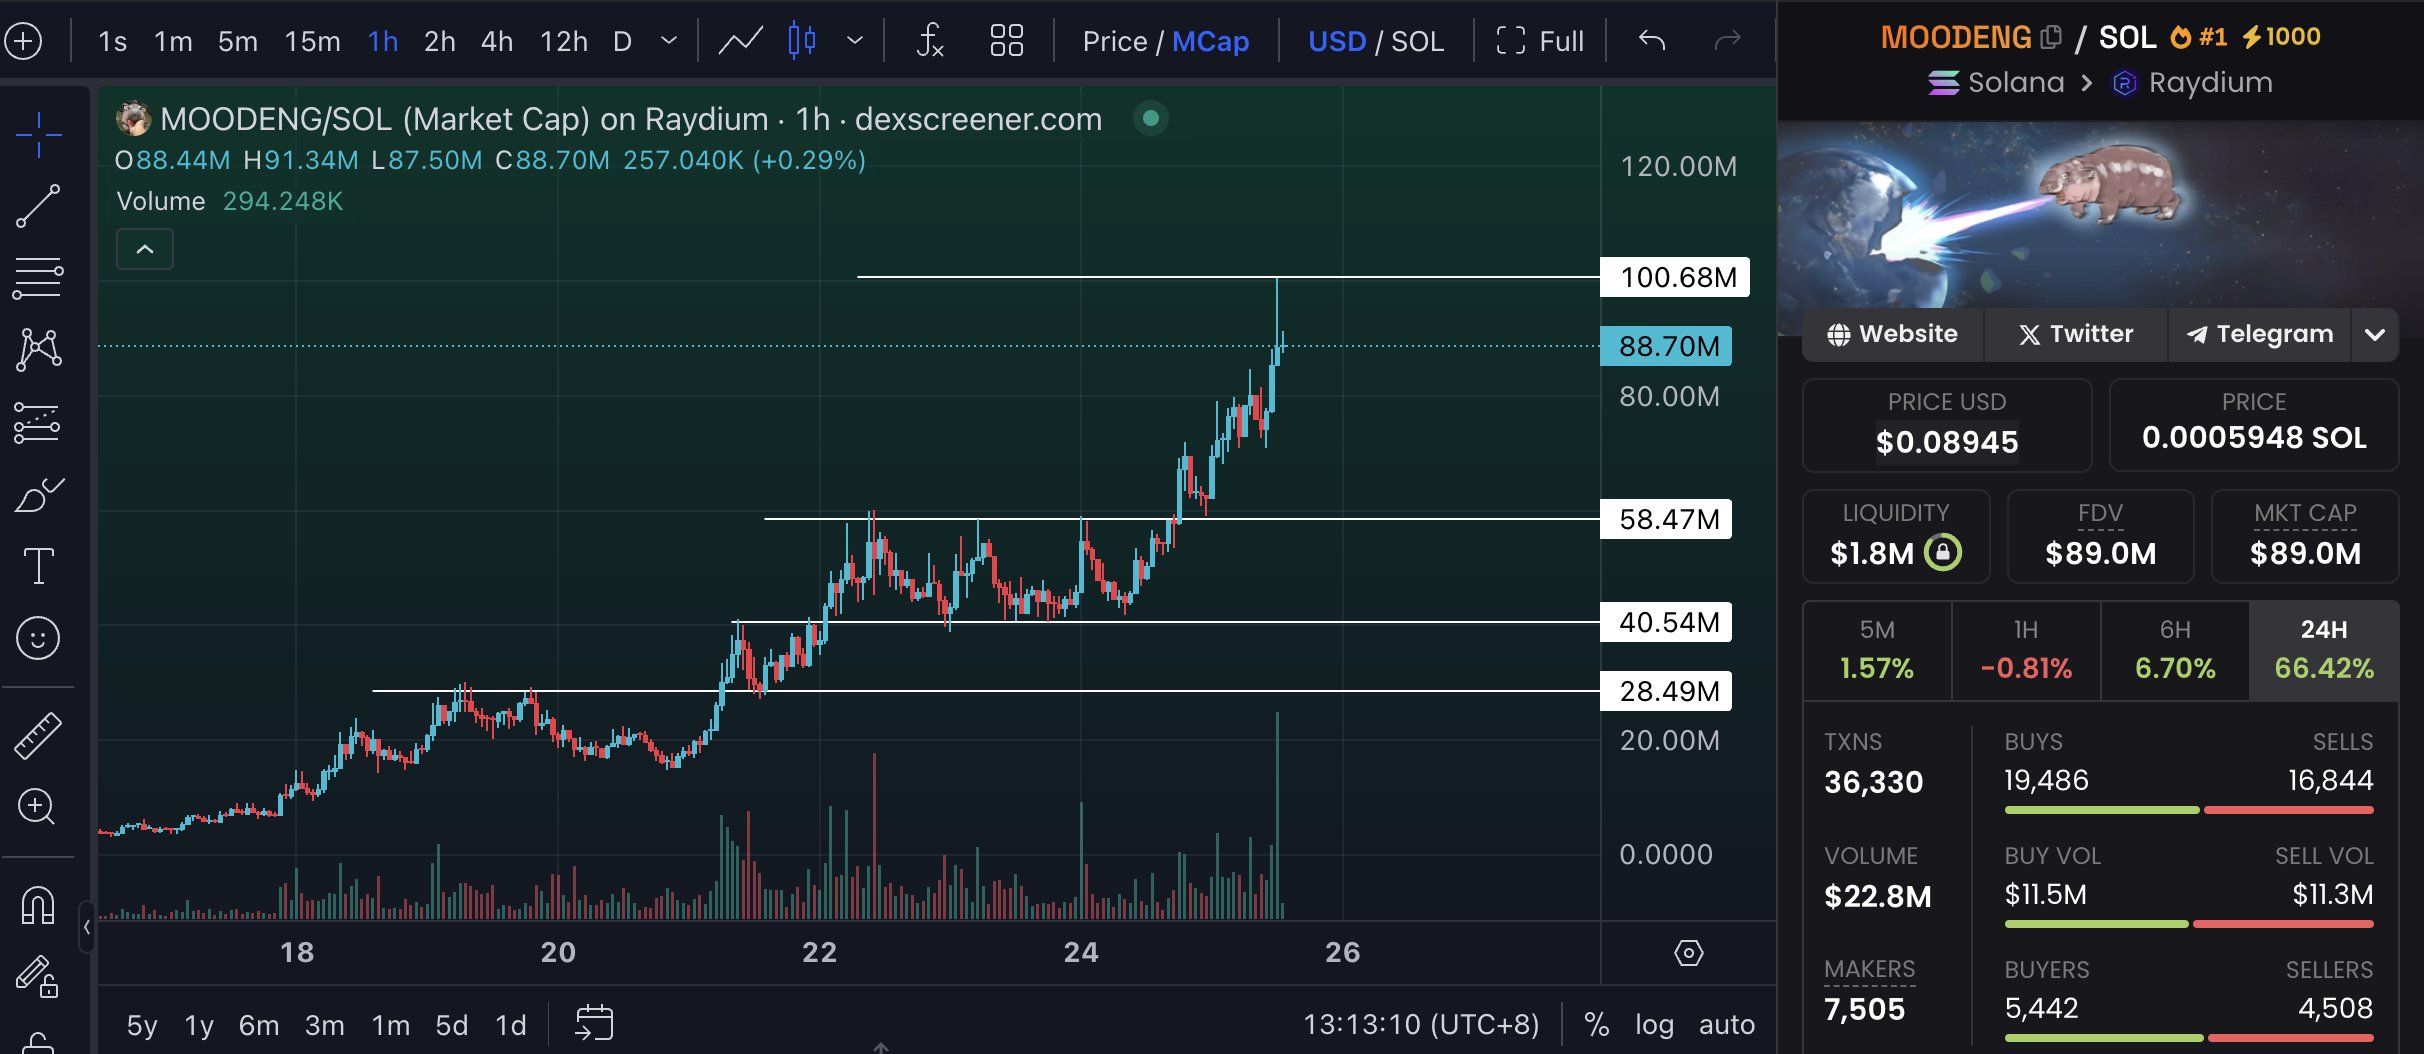This screenshot has width=2424, height=1054.
Task: Copy the MOODENG token address
Action: [x=2051, y=37]
